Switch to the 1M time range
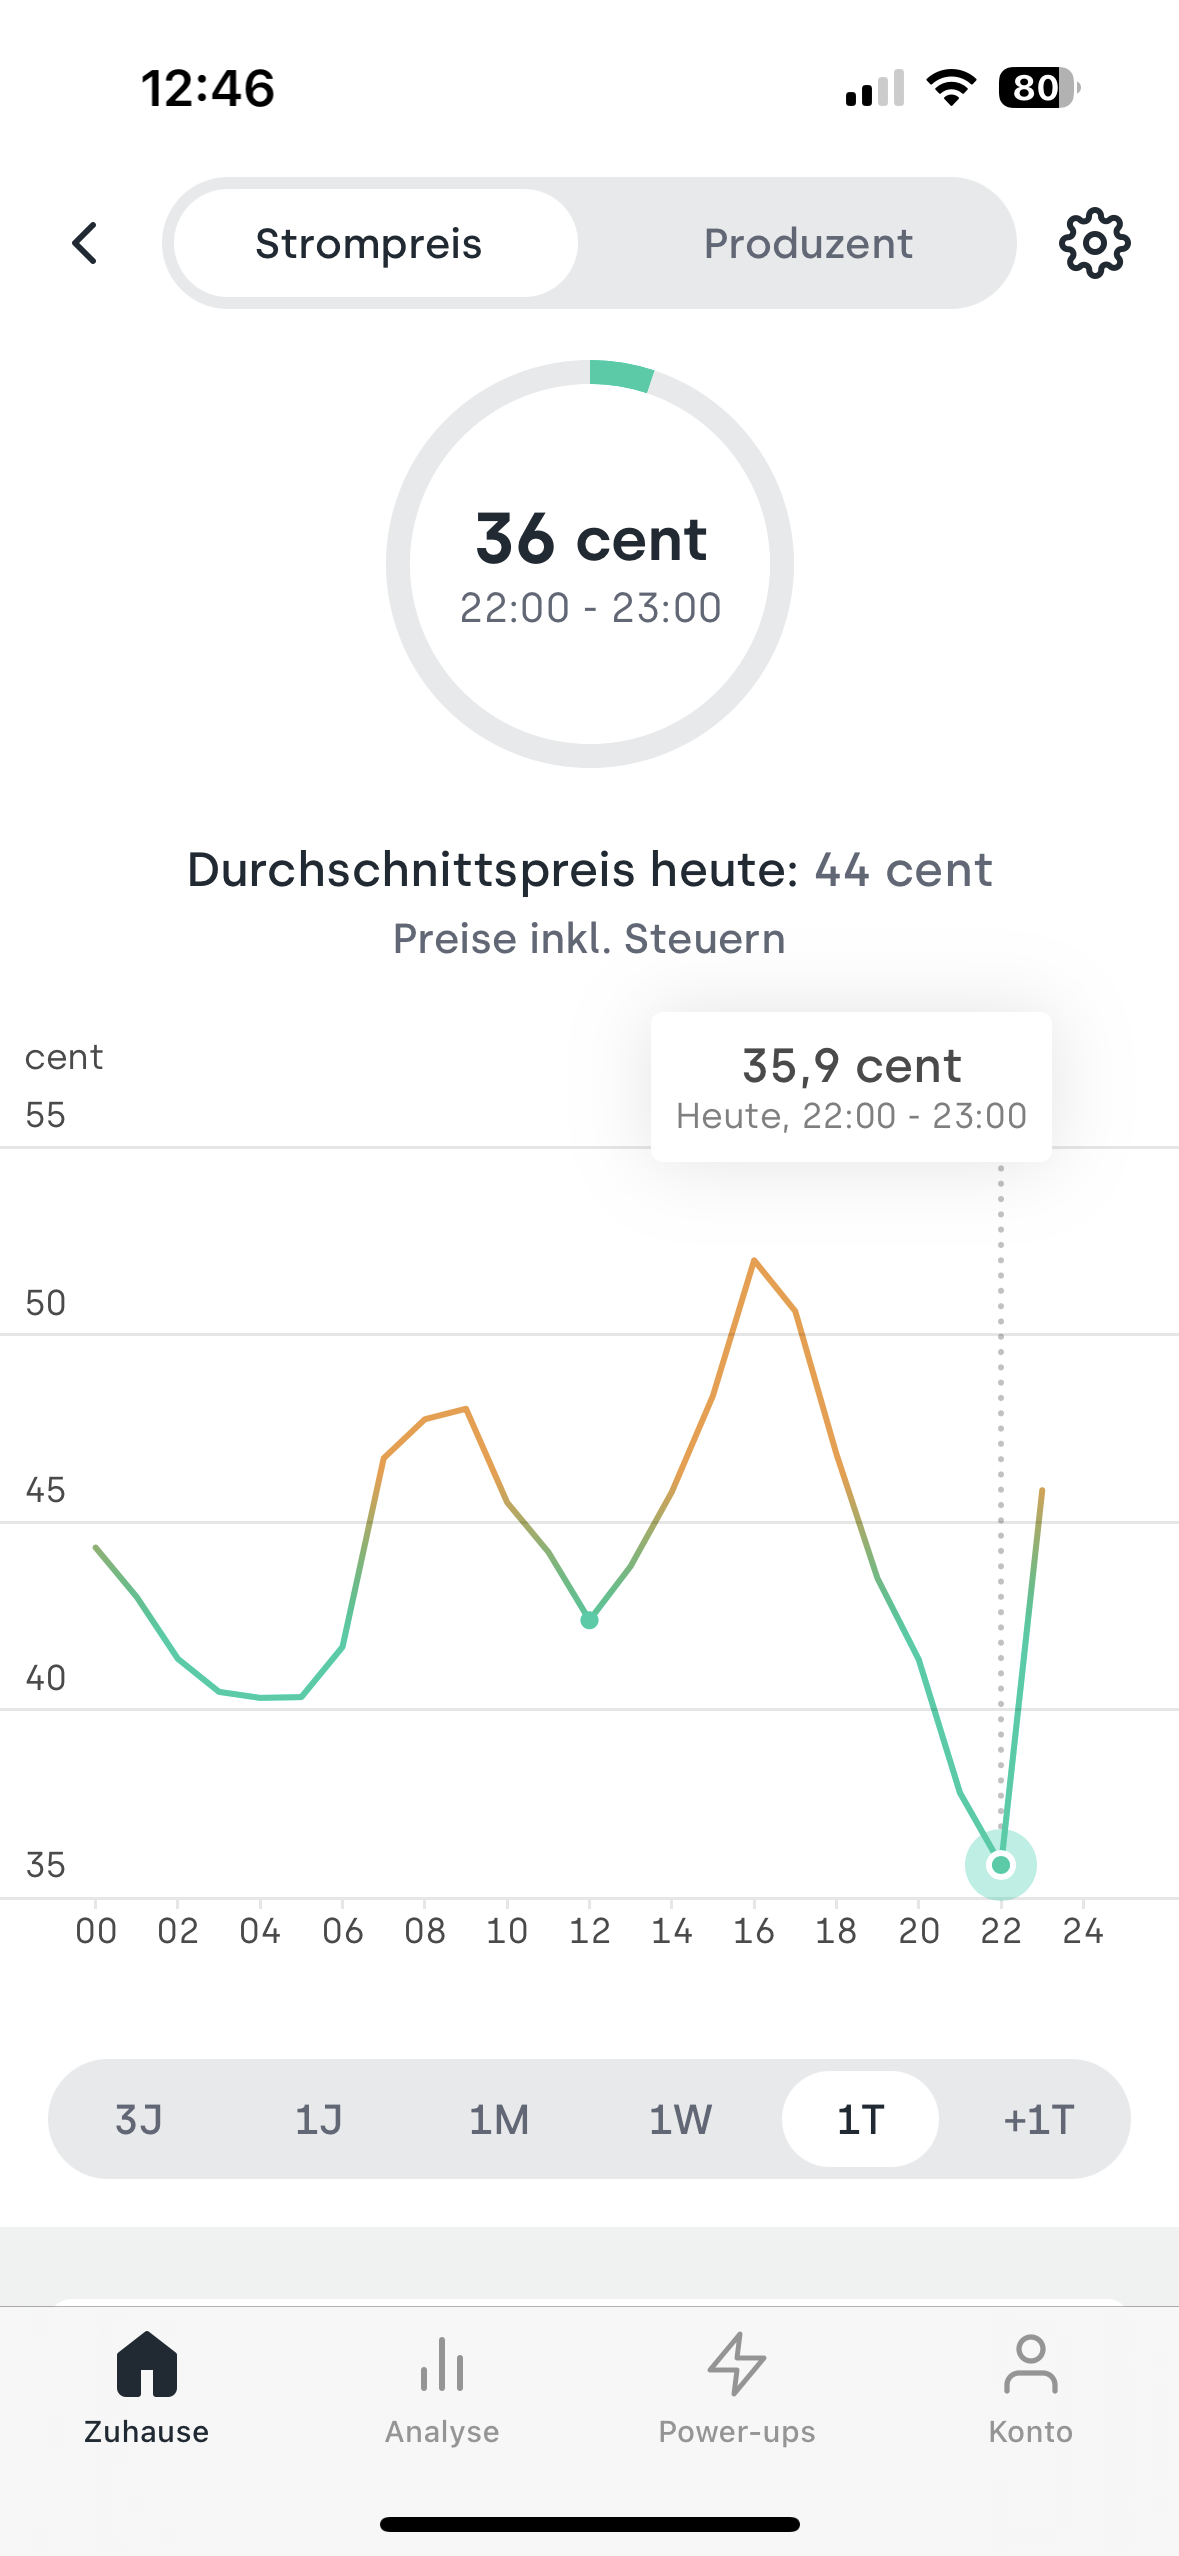Screen dimensions: 1179x2556 [499, 2119]
